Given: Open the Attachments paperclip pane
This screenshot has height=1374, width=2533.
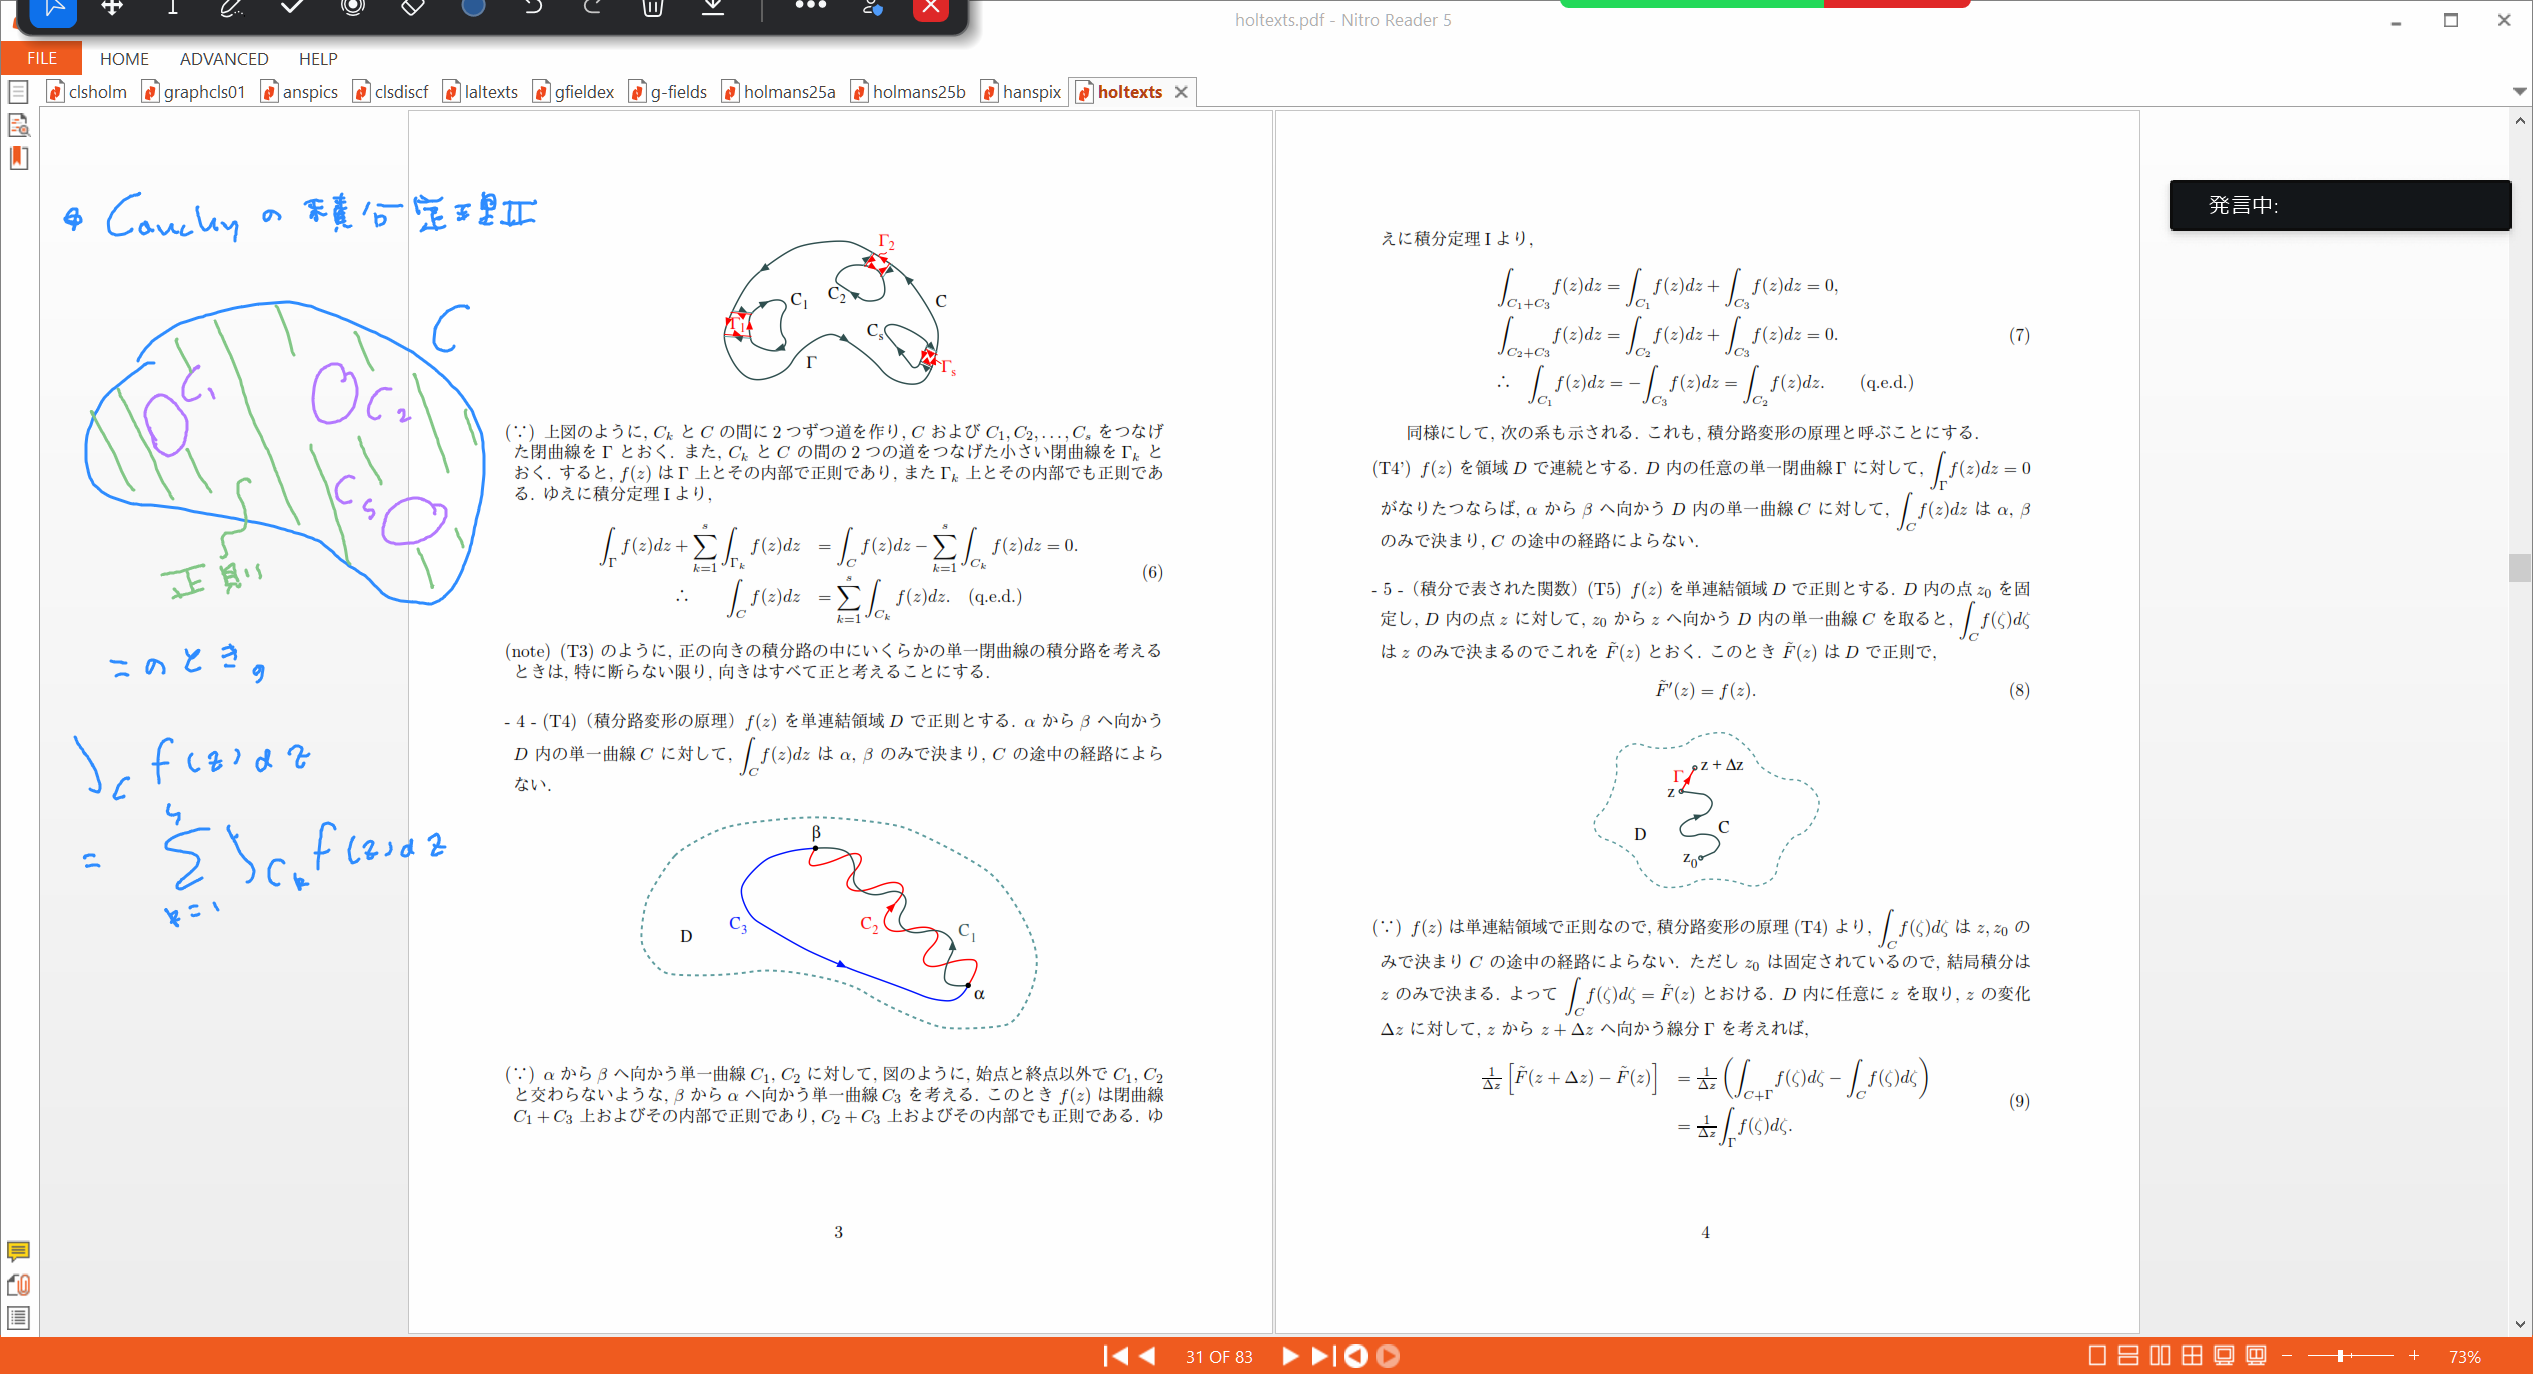Looking at the screenshot, I should pos(18,1285).
